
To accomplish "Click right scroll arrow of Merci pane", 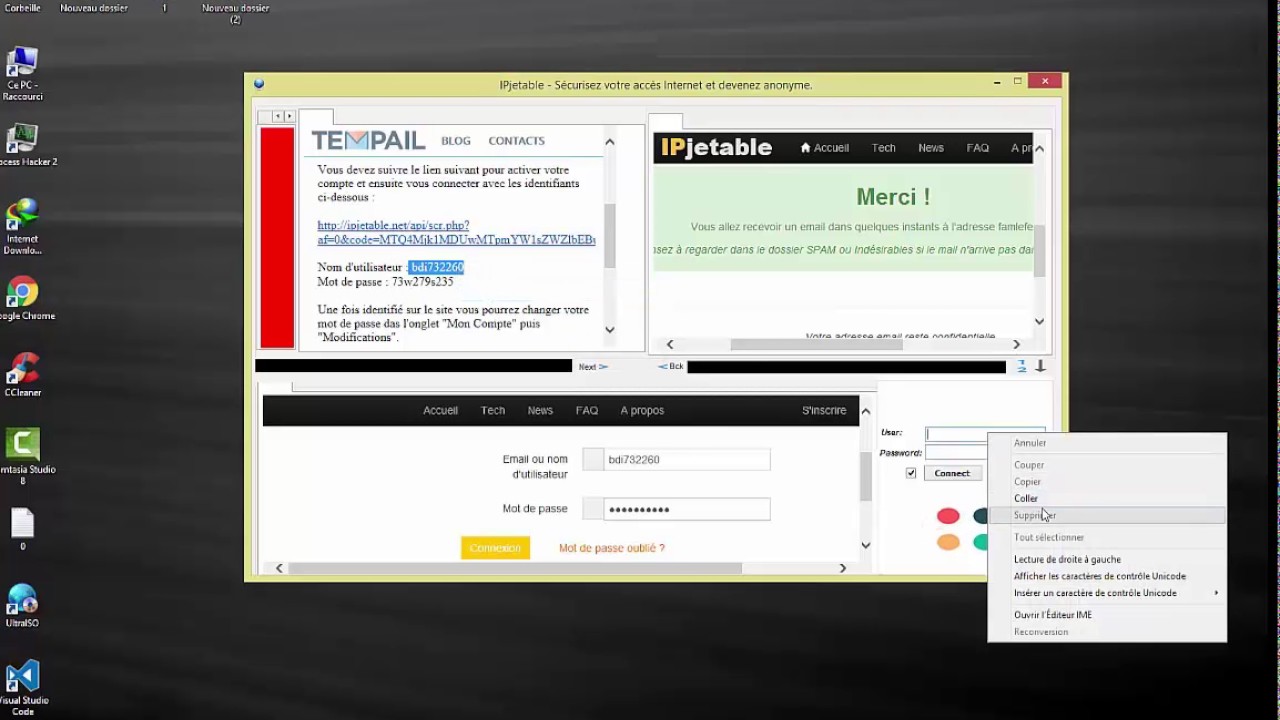I will pyautogui.click(x=1016, y=345).
